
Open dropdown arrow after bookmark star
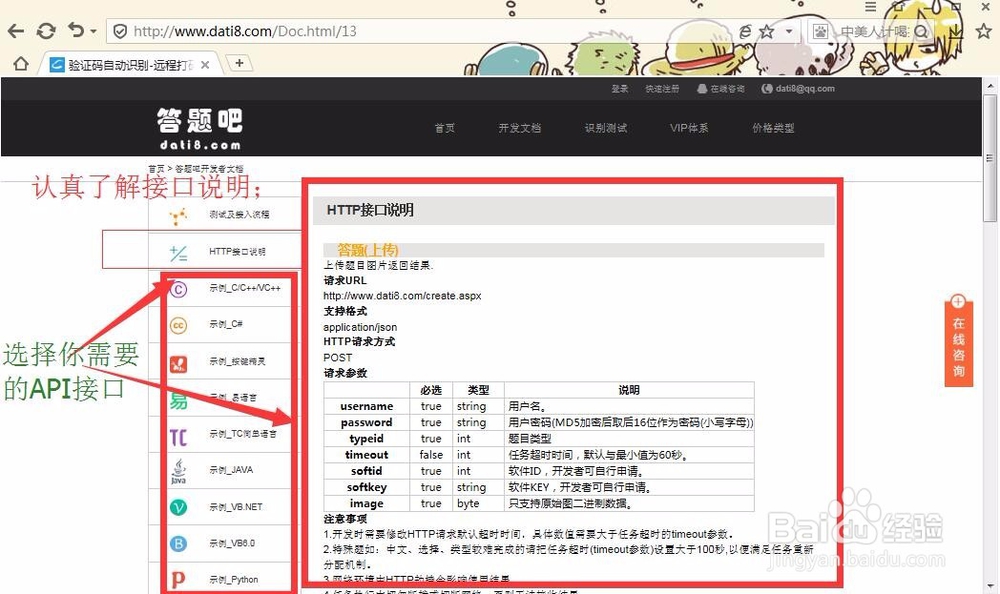789,31
